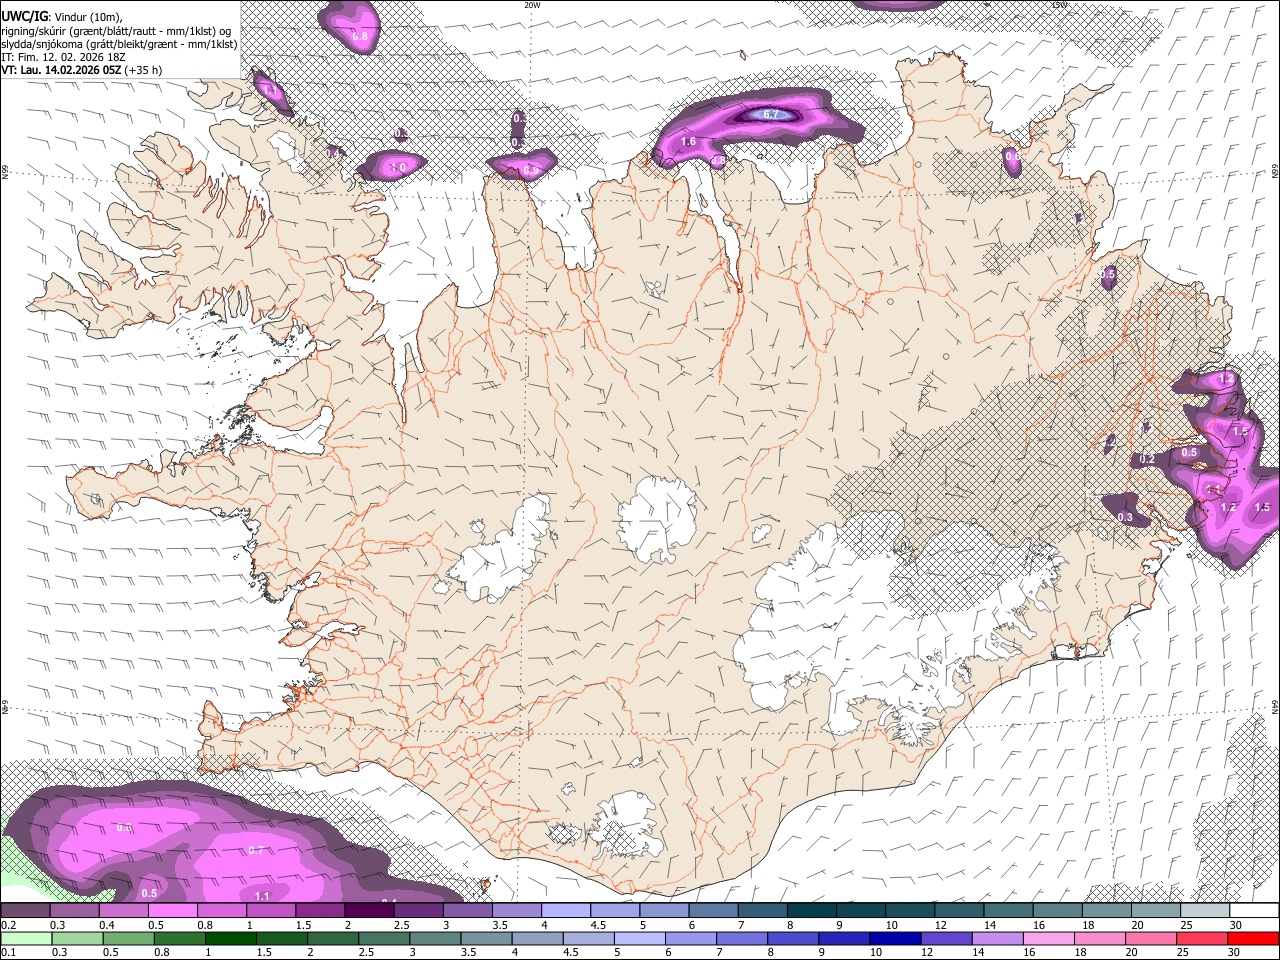Viewport: 1280px width, 960px height.
Task: Pick the top scale swatch starting at 1
Action: (x=270, y=910)
